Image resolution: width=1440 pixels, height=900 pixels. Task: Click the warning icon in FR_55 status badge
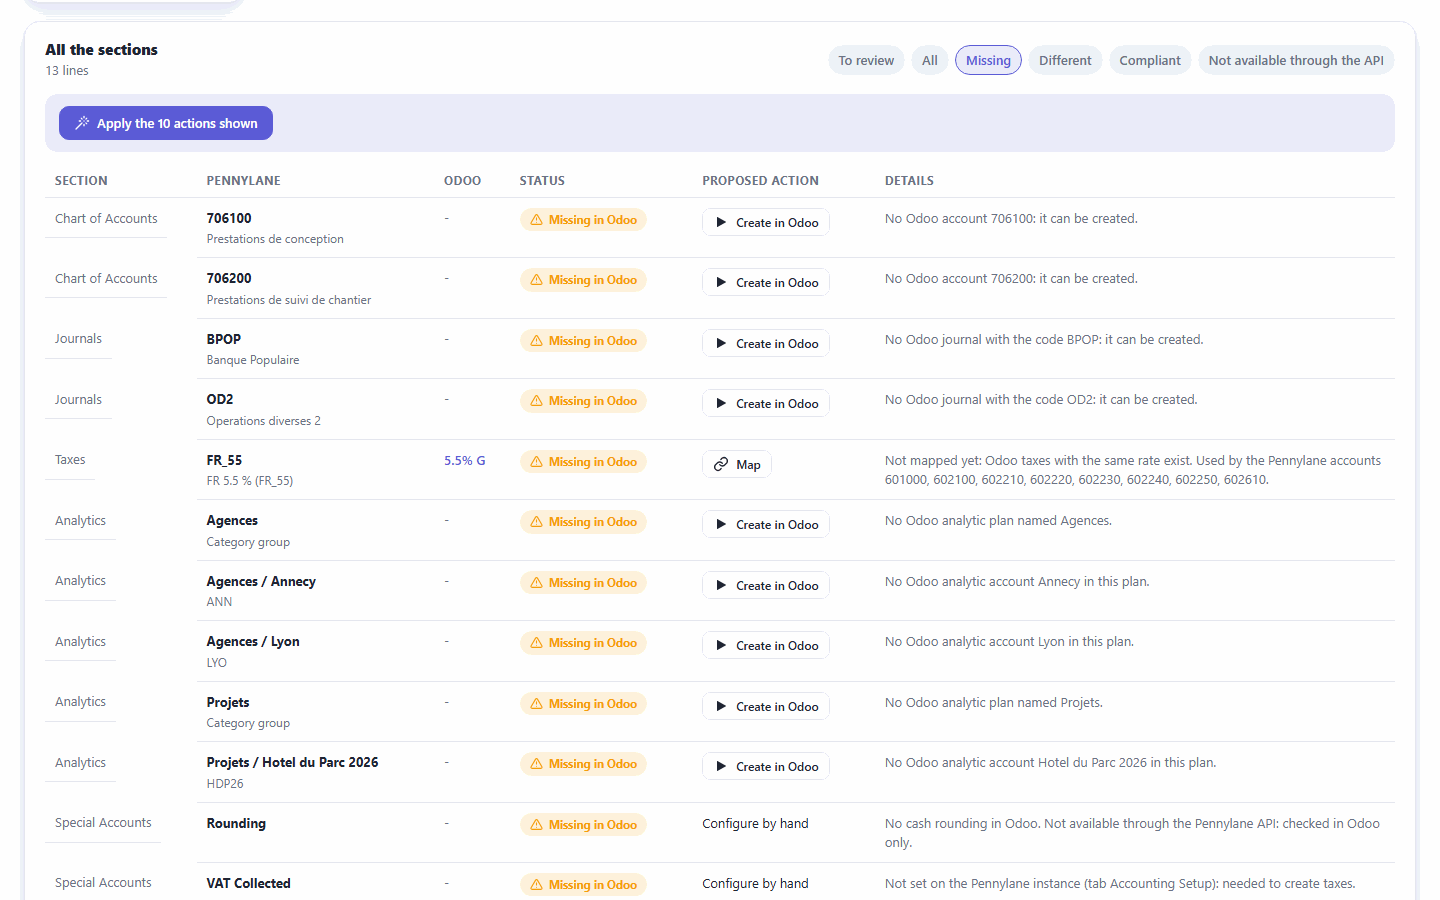click(537, 462)
